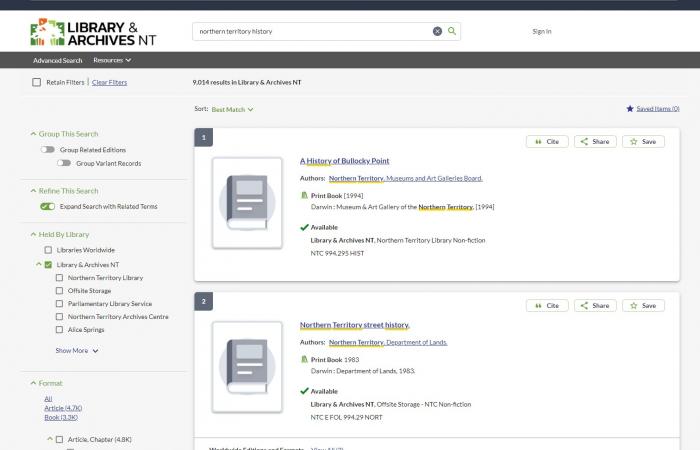The image size is (700, 450).
Task: Click the Library & Archives NT logo
Action: pyautogui.click(x=93, y=33)
